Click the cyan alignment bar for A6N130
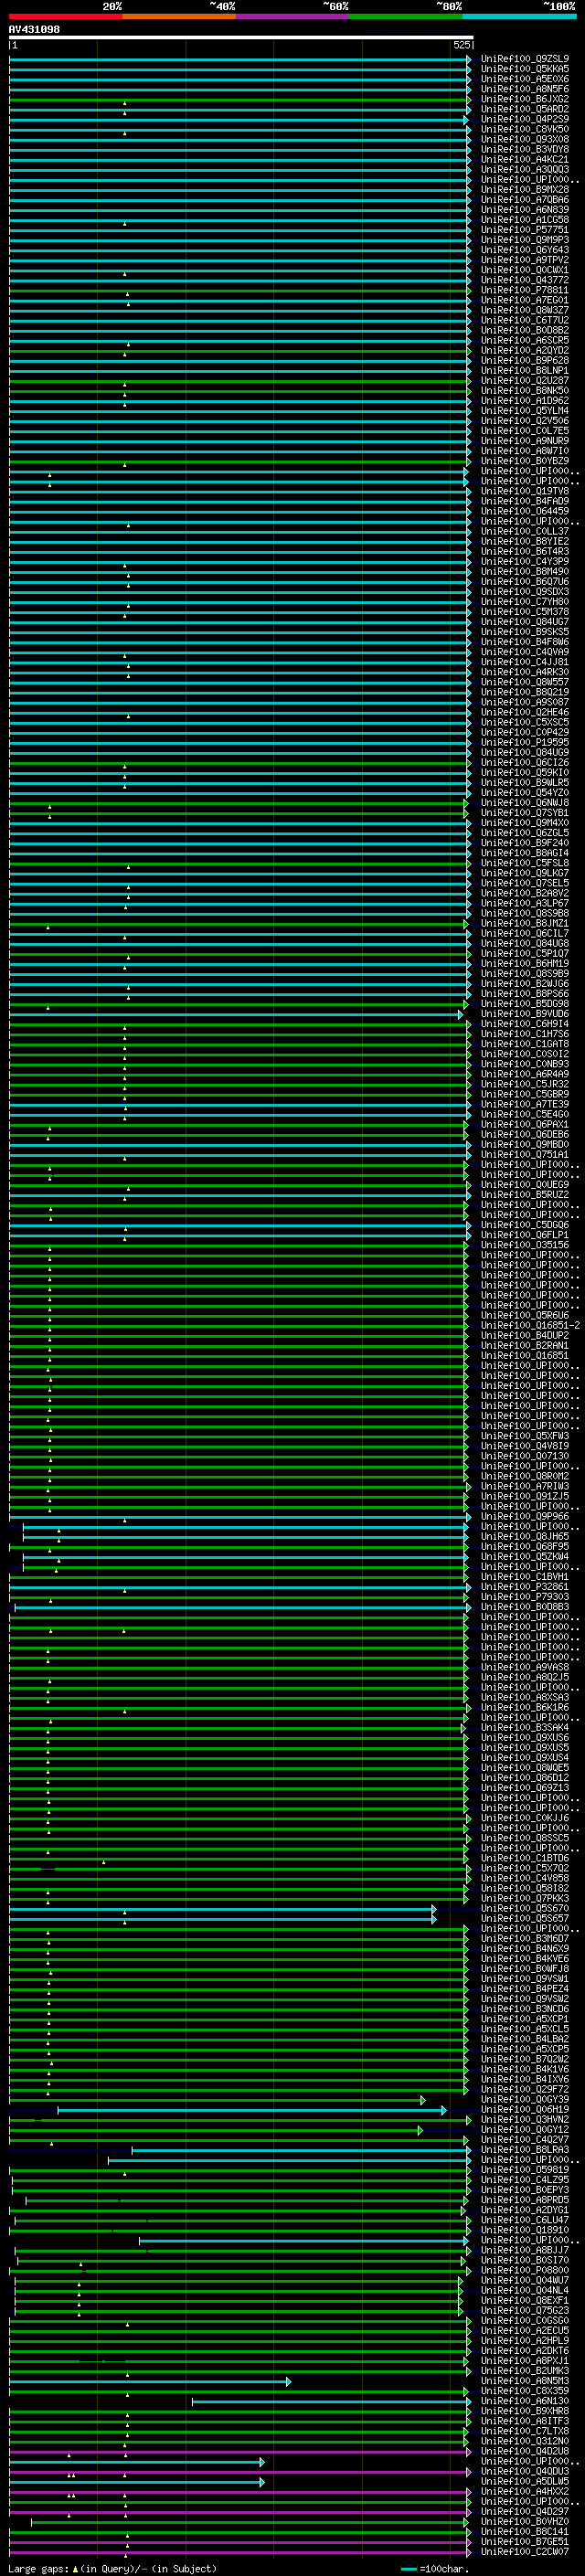 click(330, 2401)
